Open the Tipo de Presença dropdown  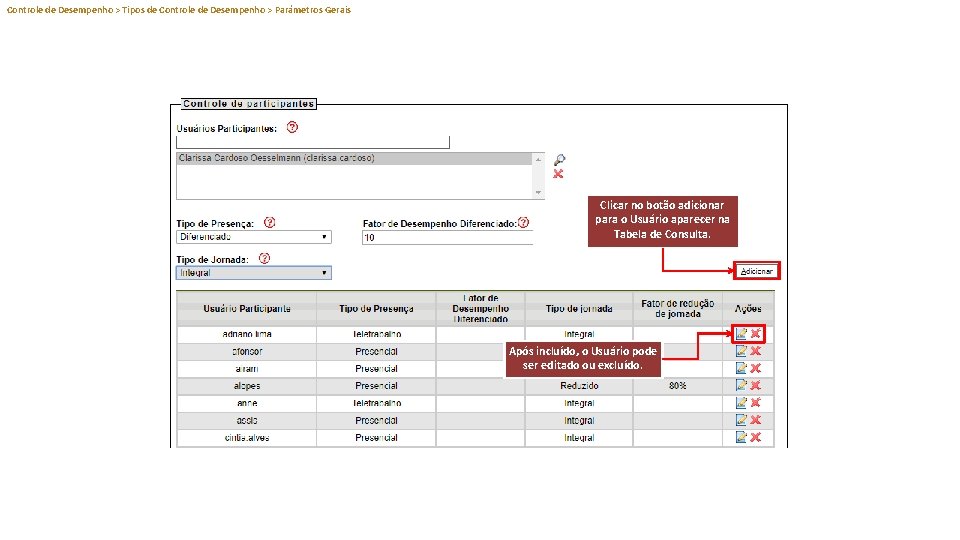click(x=253, y=237)
